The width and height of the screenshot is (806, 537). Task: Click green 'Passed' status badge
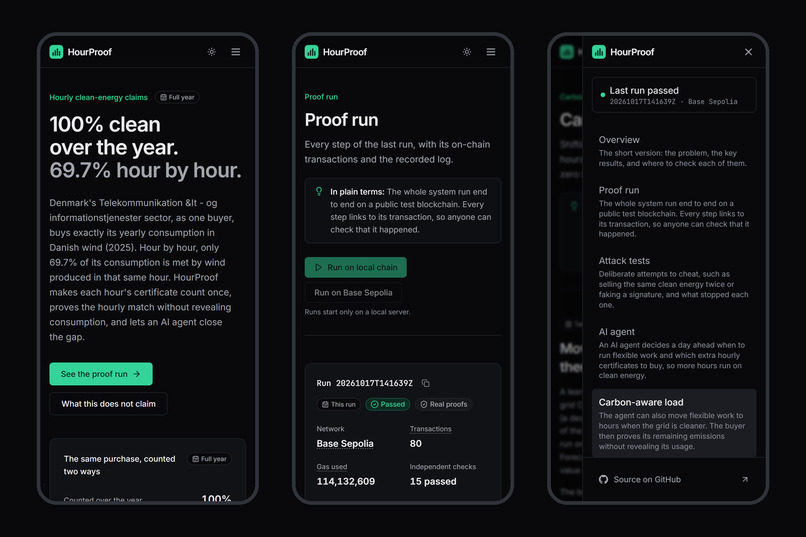point(388,404)
